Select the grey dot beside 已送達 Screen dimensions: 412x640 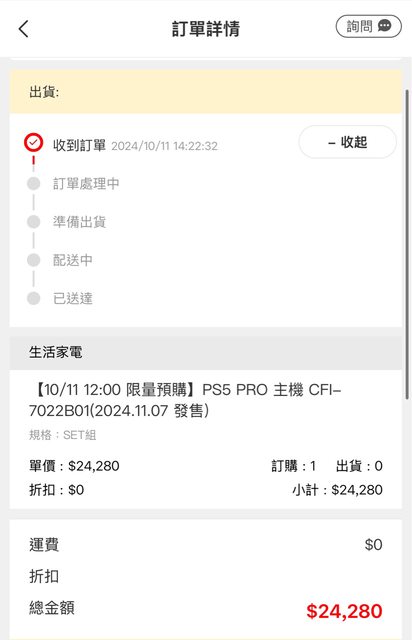(x=33, y=298)
